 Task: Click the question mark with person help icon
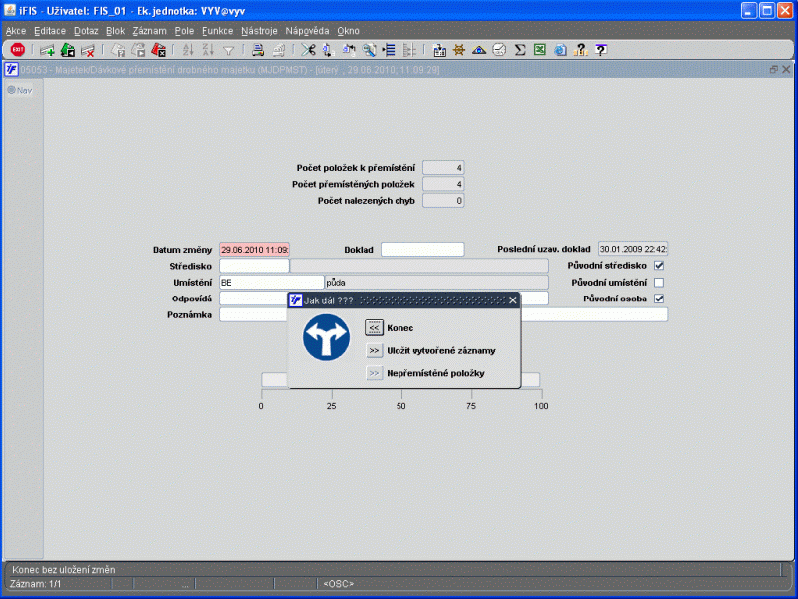point(581,50)
